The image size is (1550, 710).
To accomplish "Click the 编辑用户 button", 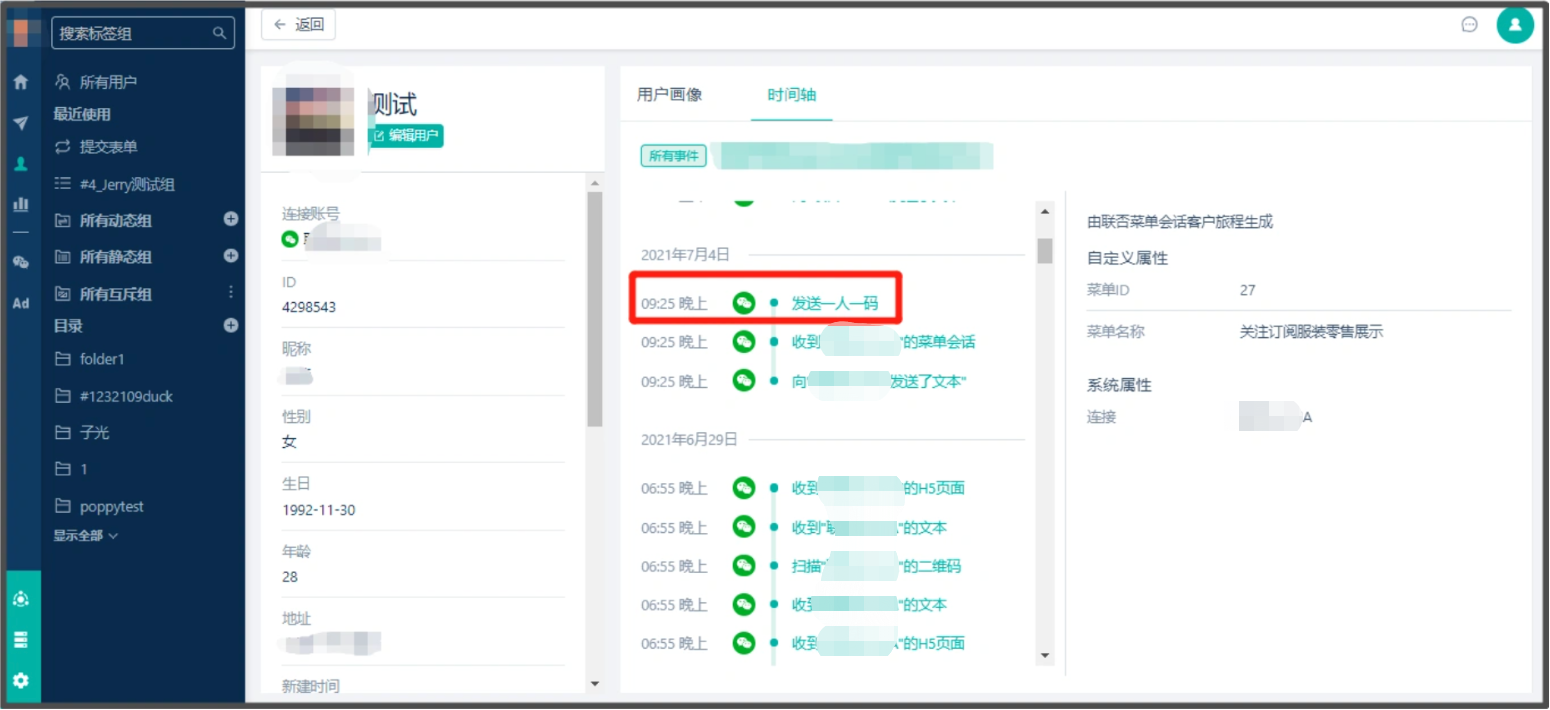I will (x=406, y=136).
